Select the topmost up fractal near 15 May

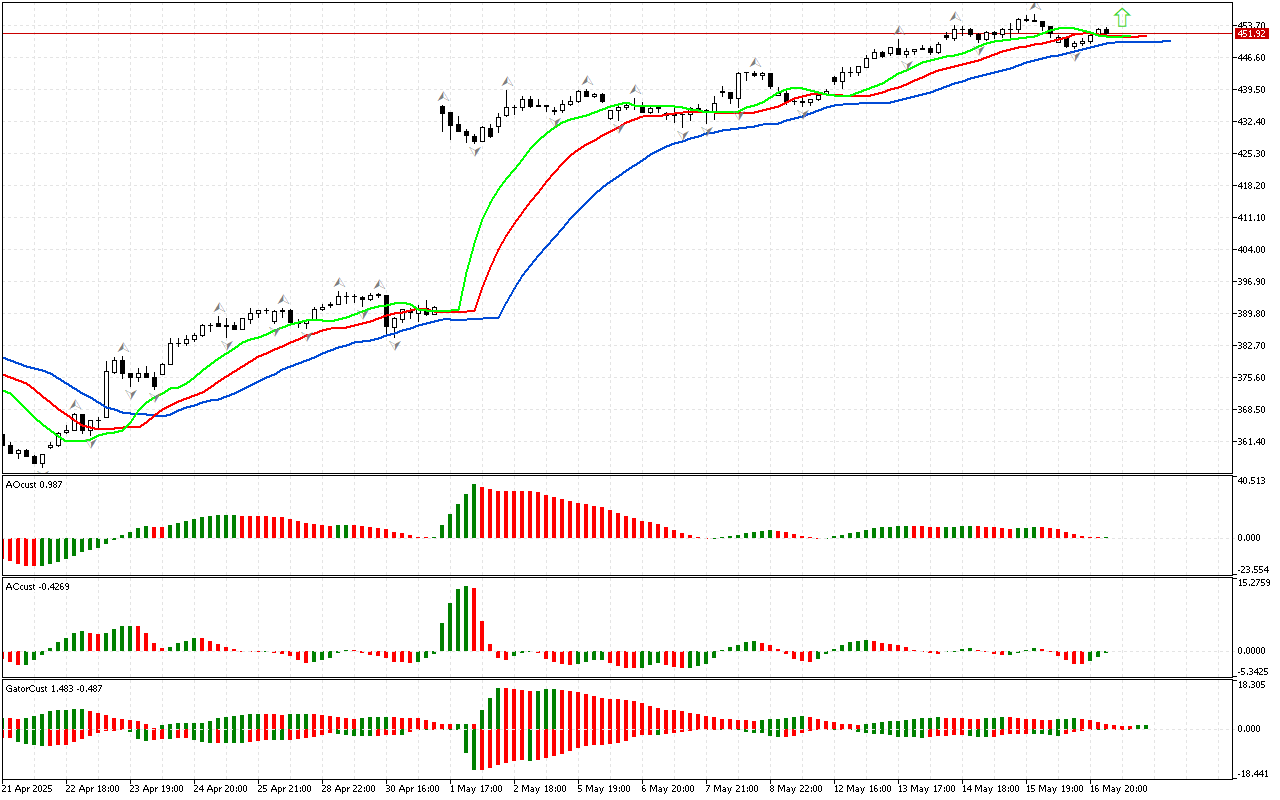[x=1033, y=8]
